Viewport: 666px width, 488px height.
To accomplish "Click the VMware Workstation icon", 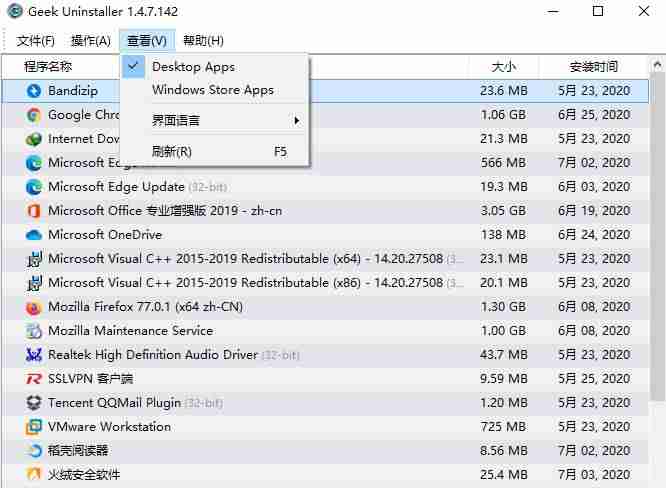I will click(34, 427).
